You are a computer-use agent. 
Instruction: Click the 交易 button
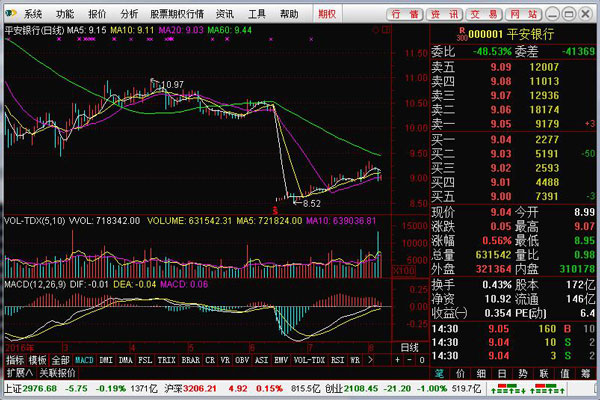pyautogui.click(x=484, y=15)
